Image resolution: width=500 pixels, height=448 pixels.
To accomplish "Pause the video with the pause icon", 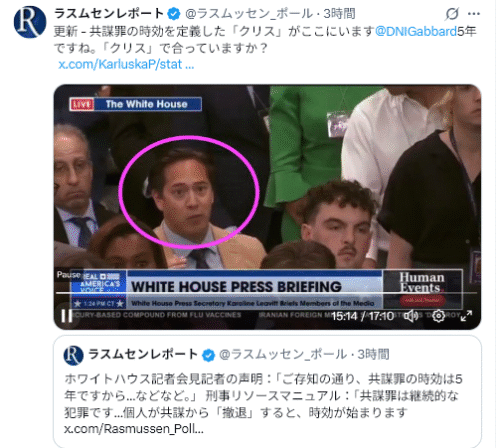I will coord(67,316).
